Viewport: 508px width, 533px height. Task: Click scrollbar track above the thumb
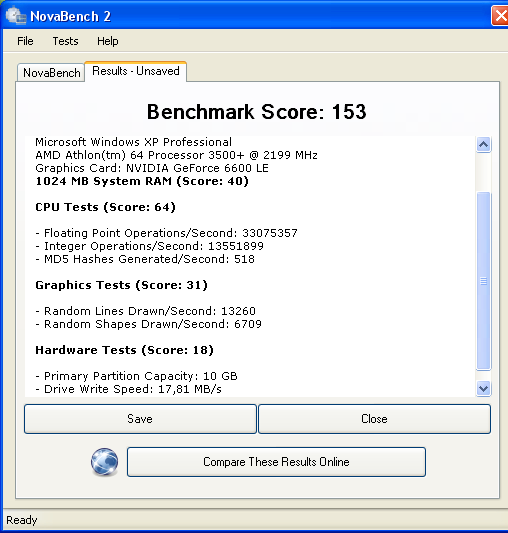click(x=483, y=172)
